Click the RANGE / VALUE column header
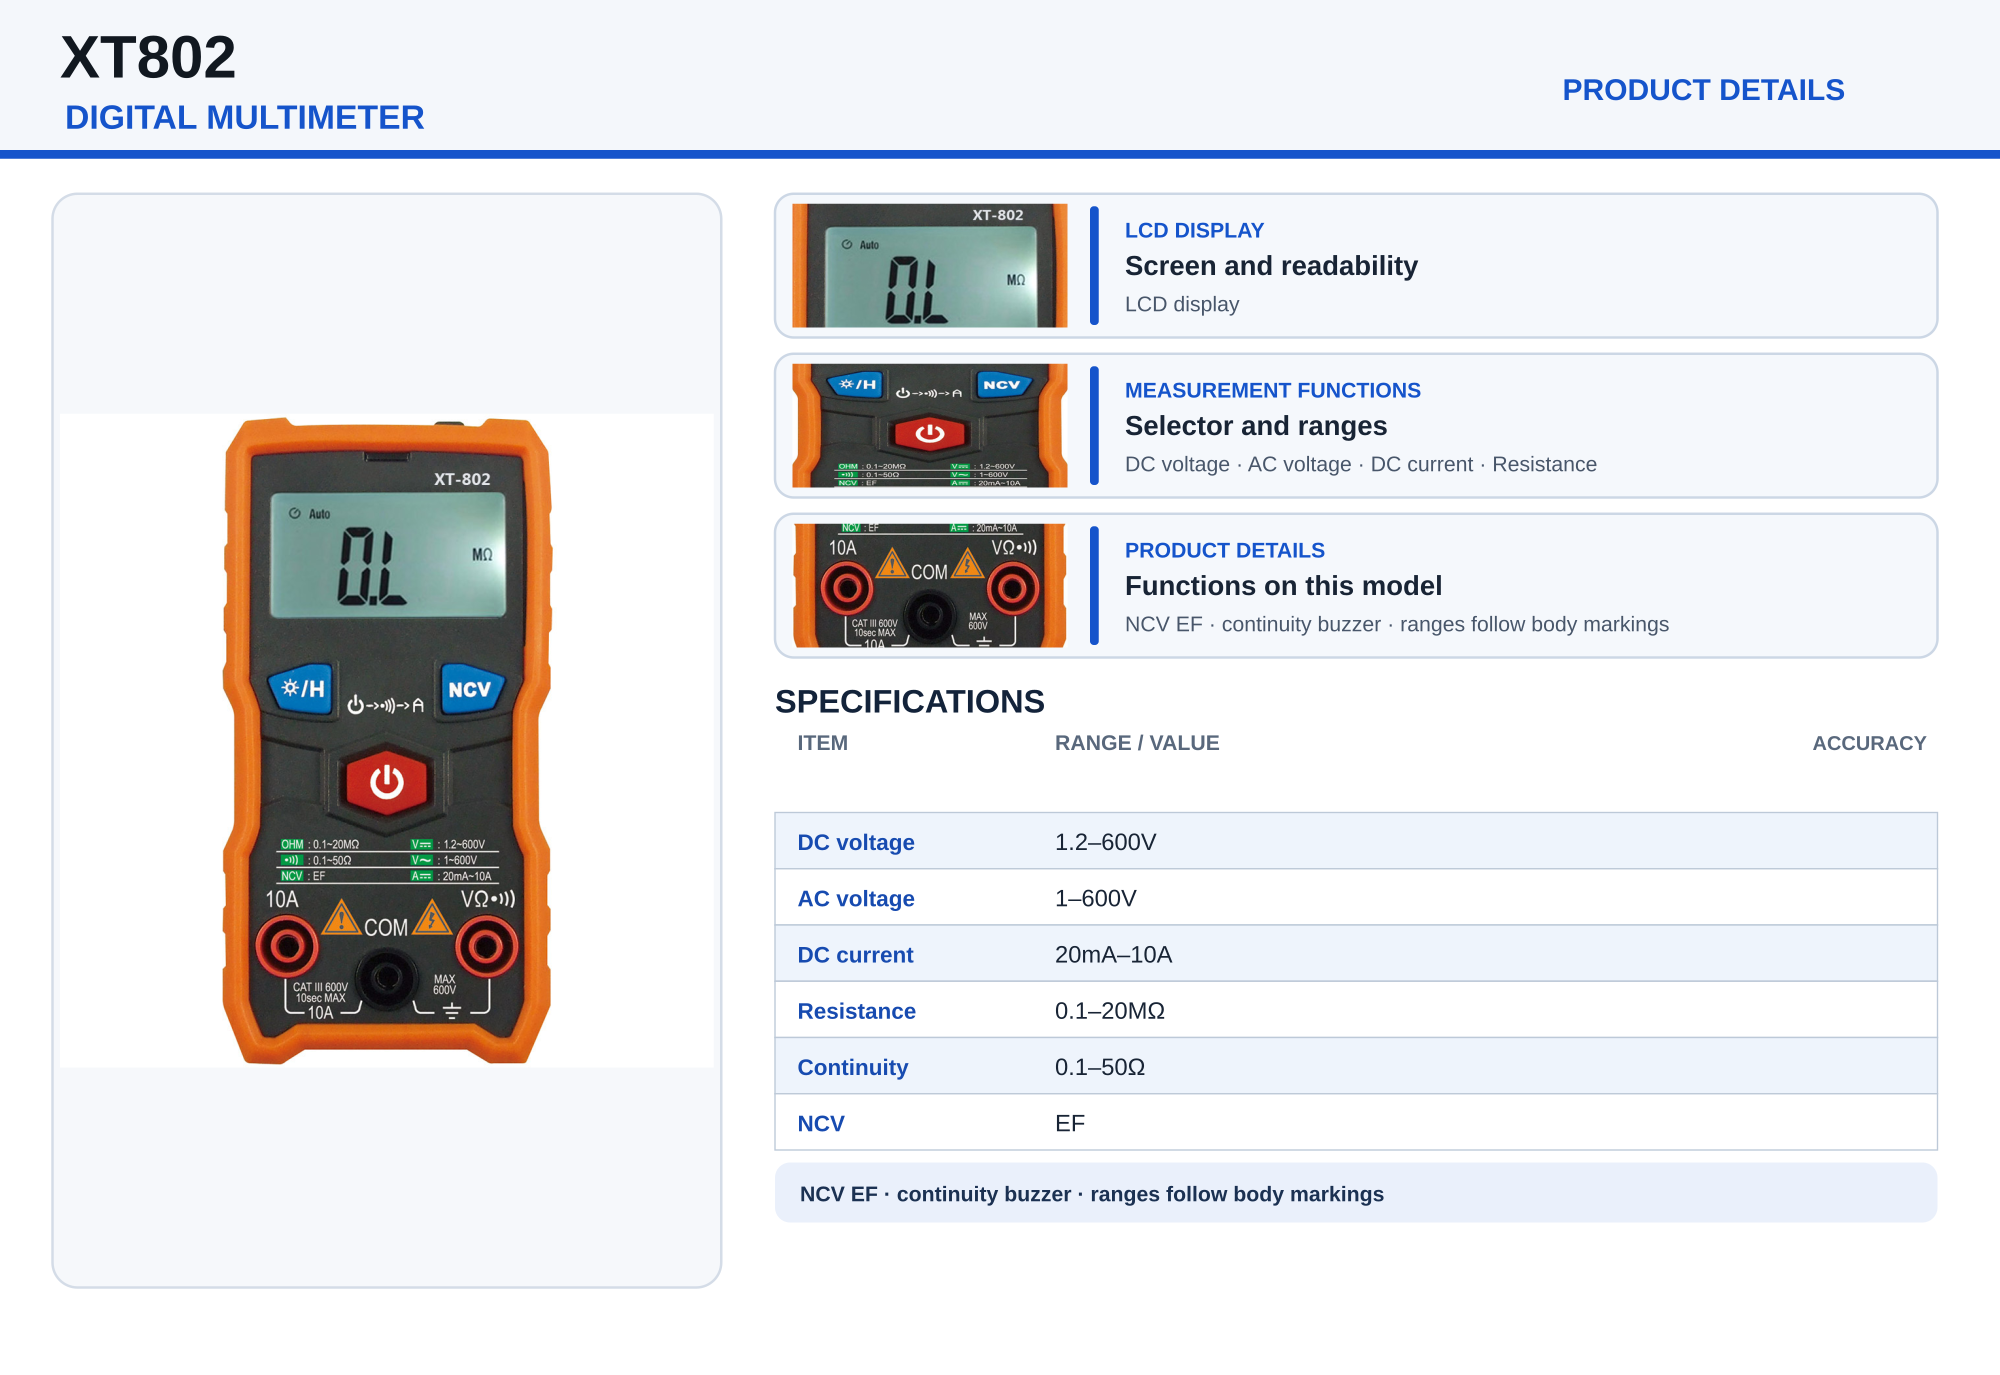The width and height of the screenshot is (2000, 1375). pos(1137,743)
